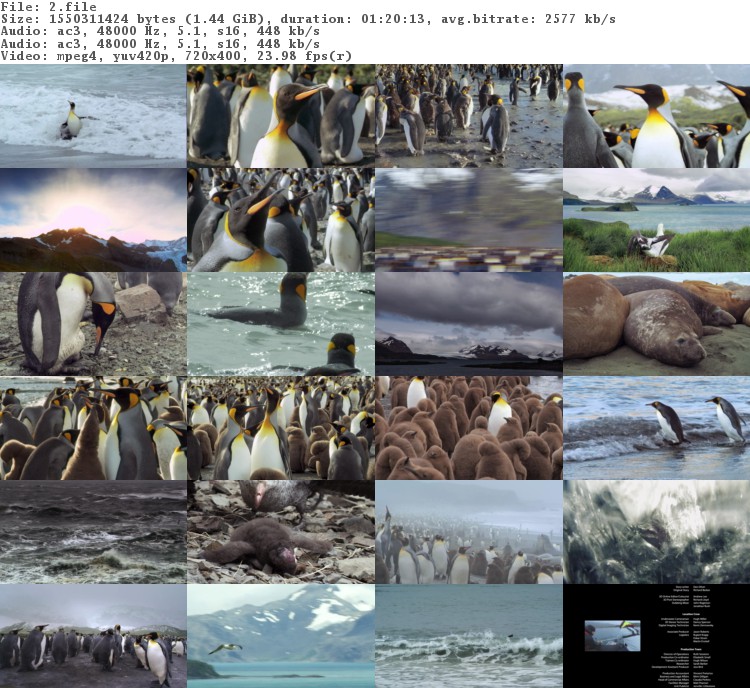
Task: Select the dark stormy sea waves thumbnail
Action: click(x=93, y=532)
